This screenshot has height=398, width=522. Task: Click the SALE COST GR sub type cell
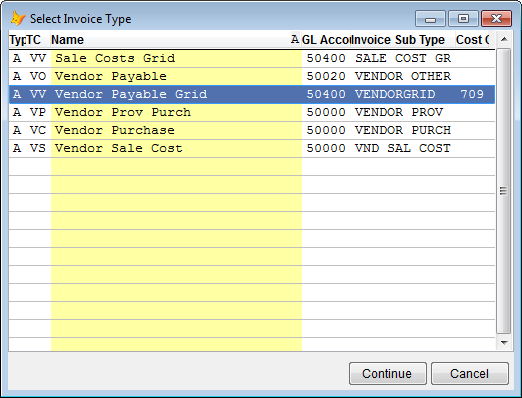tap(403, 58)
